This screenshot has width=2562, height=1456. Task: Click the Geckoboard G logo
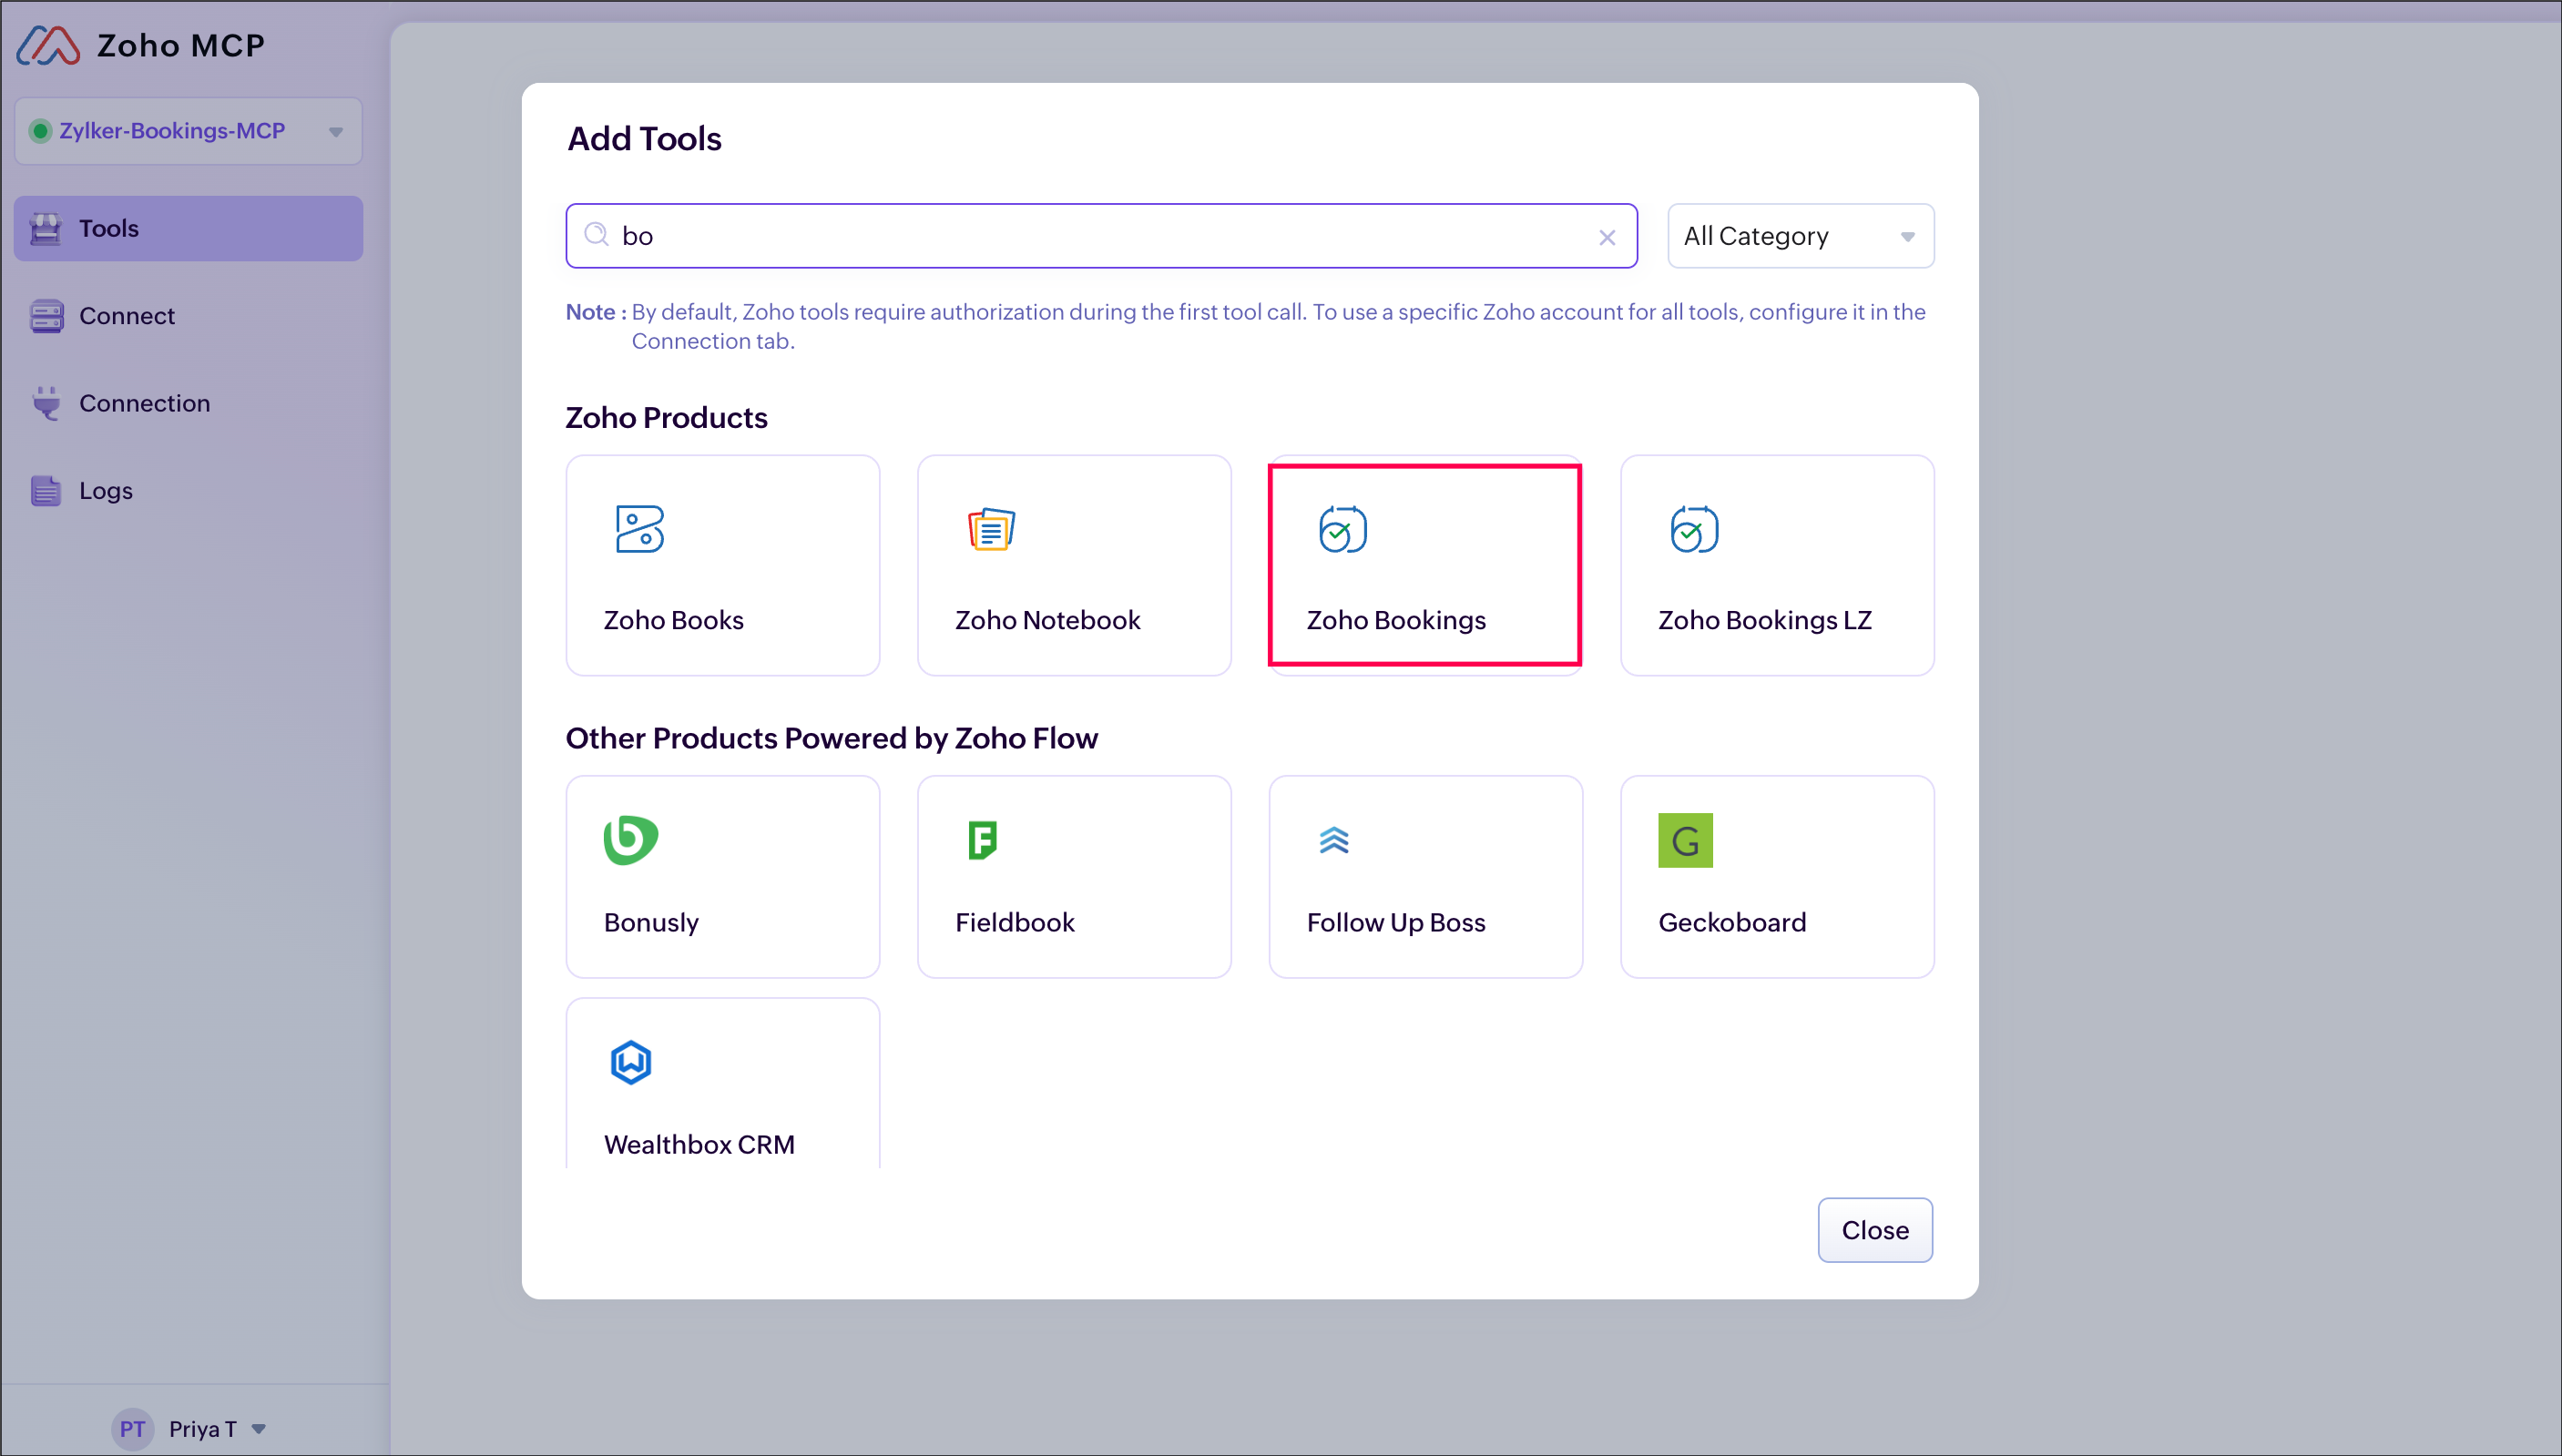(1685, 840)
